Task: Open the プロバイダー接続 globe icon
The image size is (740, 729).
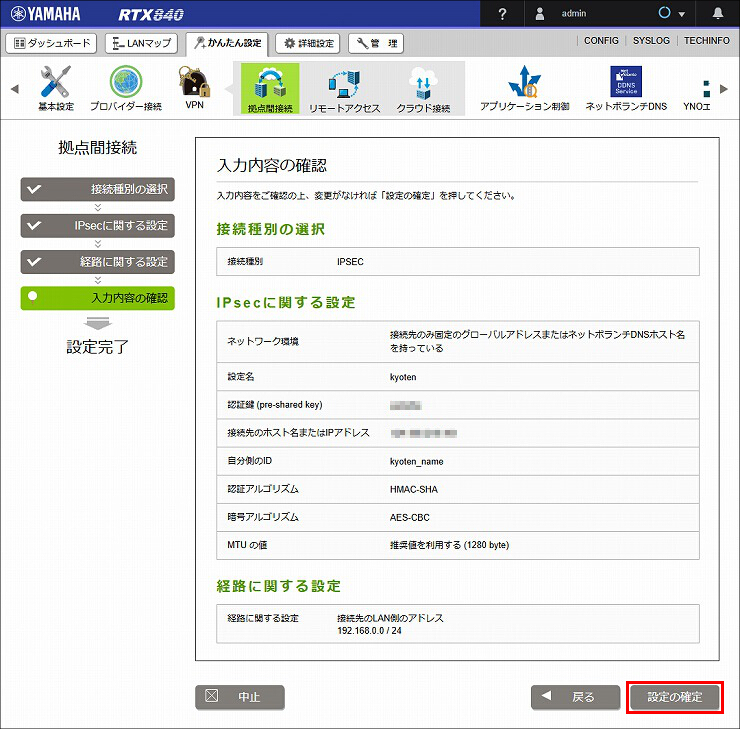Action: coord(126,88)
